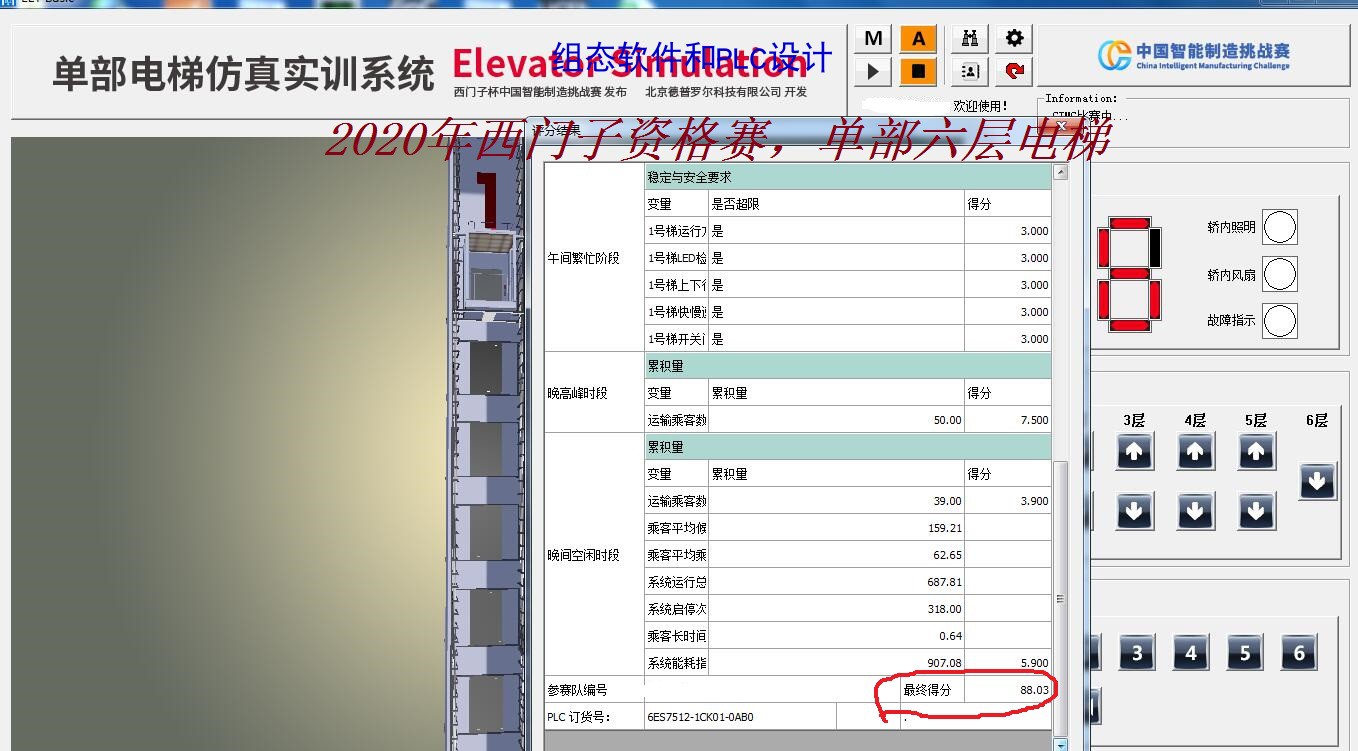Select the 1号梯快慢 row score 3.000
Viewport: 1358px width, 751px height.
click(x=1008, y=312)
